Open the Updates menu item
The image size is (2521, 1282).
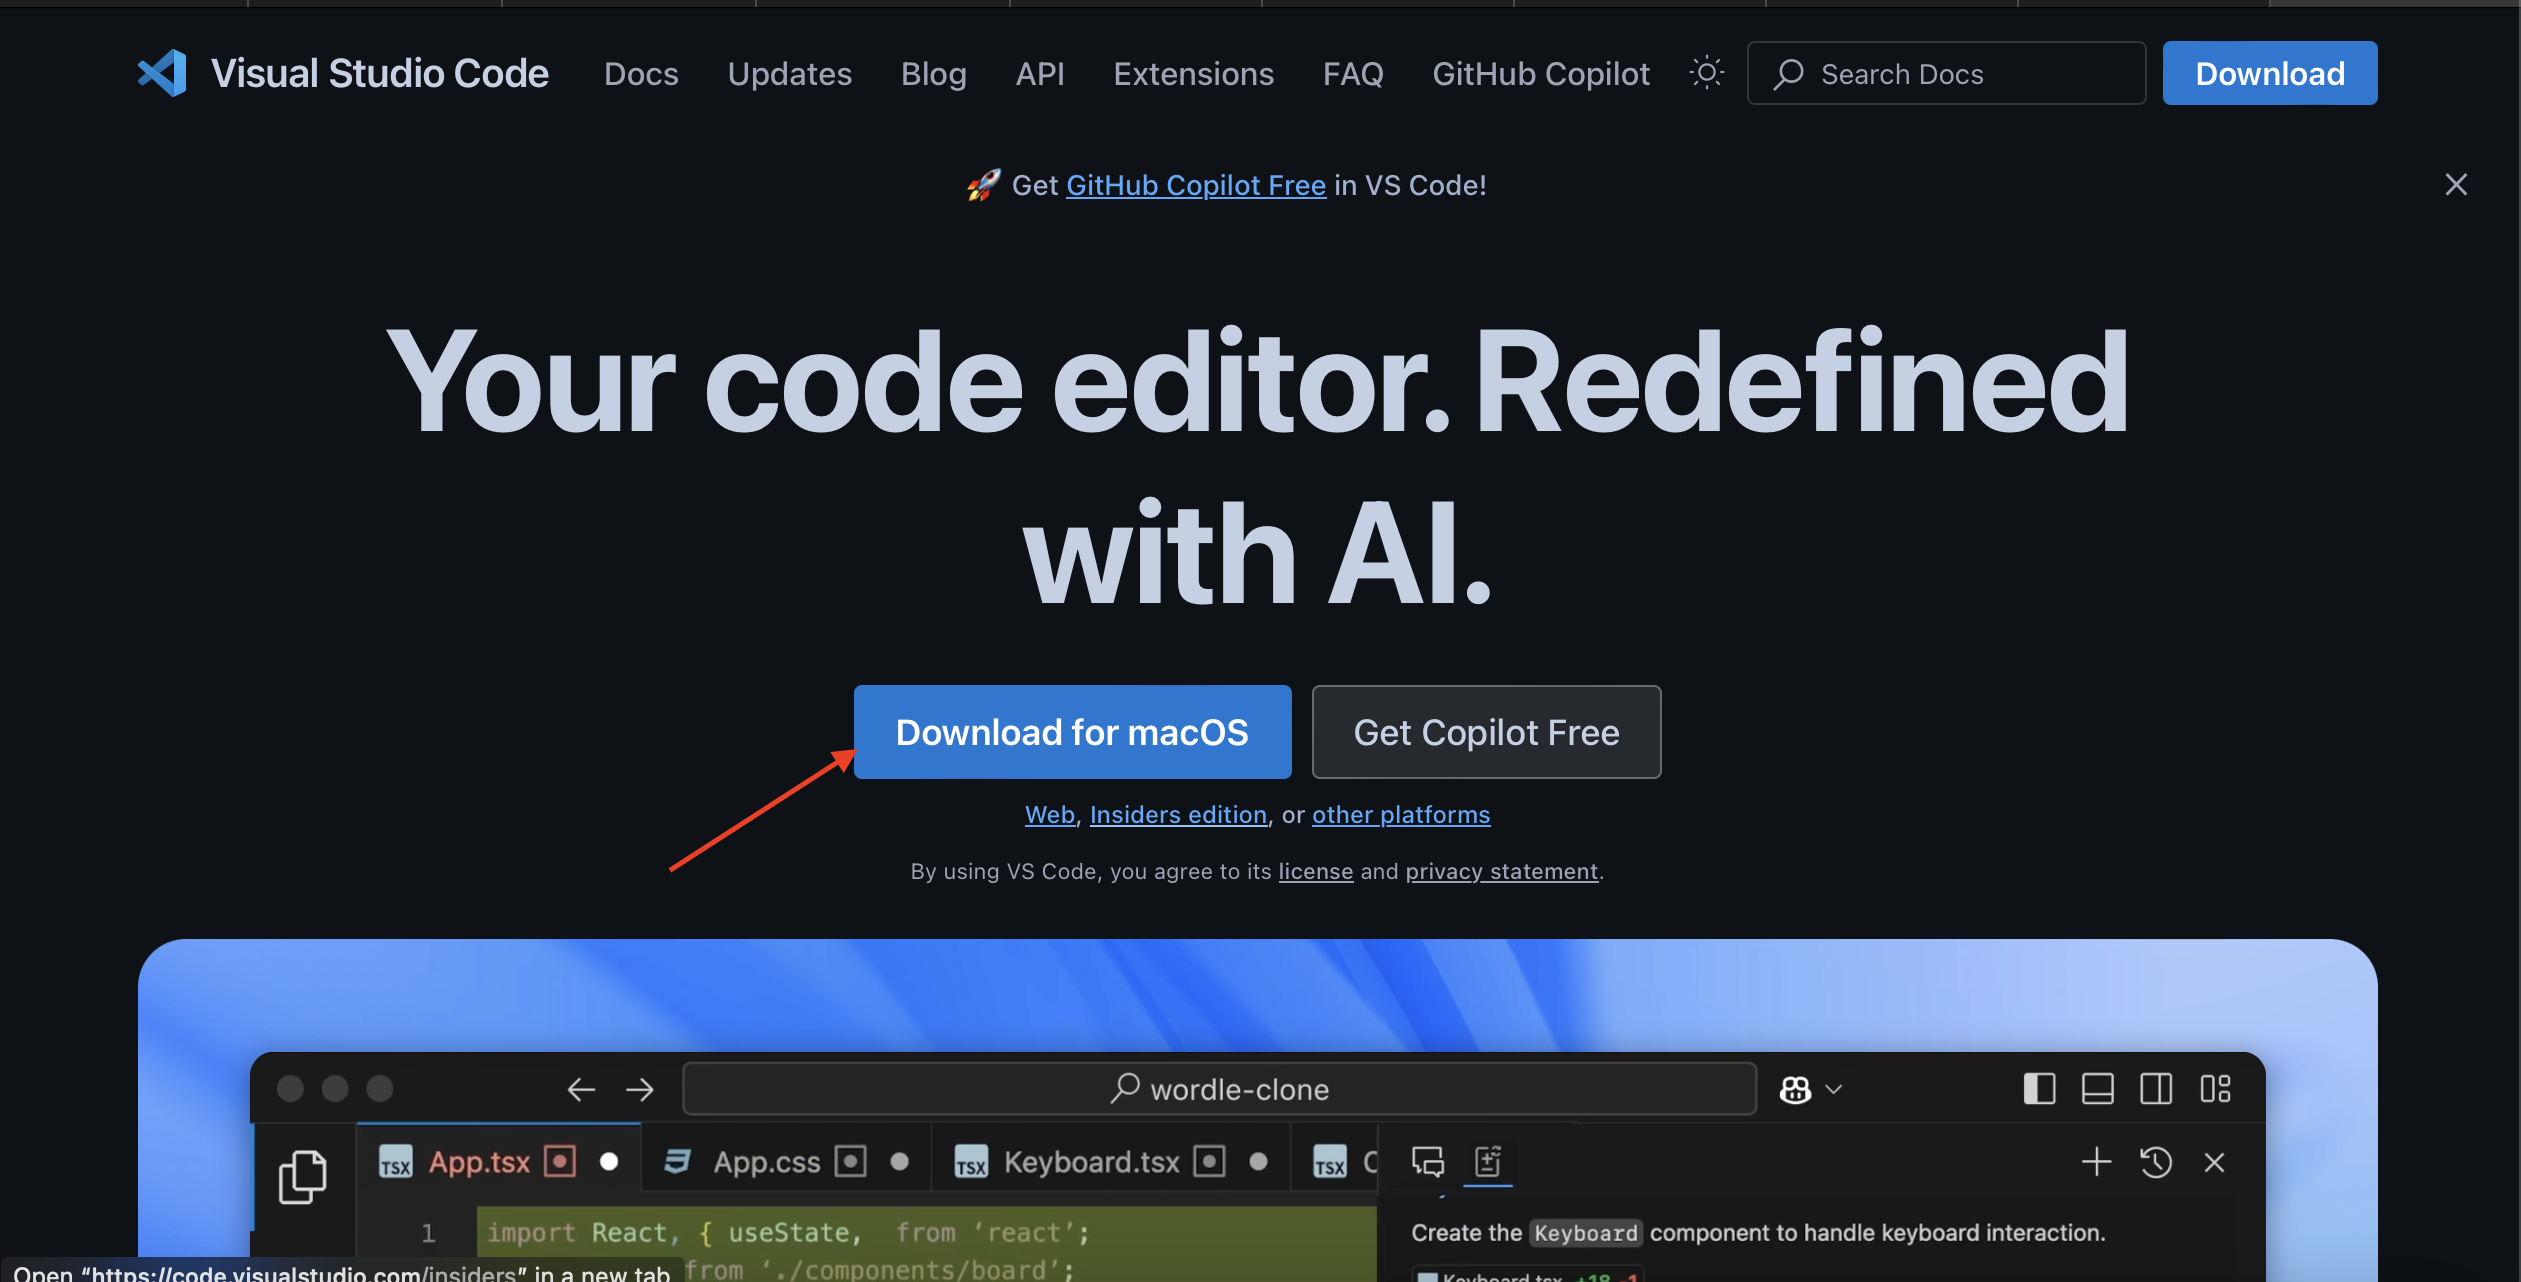[789, 74]
